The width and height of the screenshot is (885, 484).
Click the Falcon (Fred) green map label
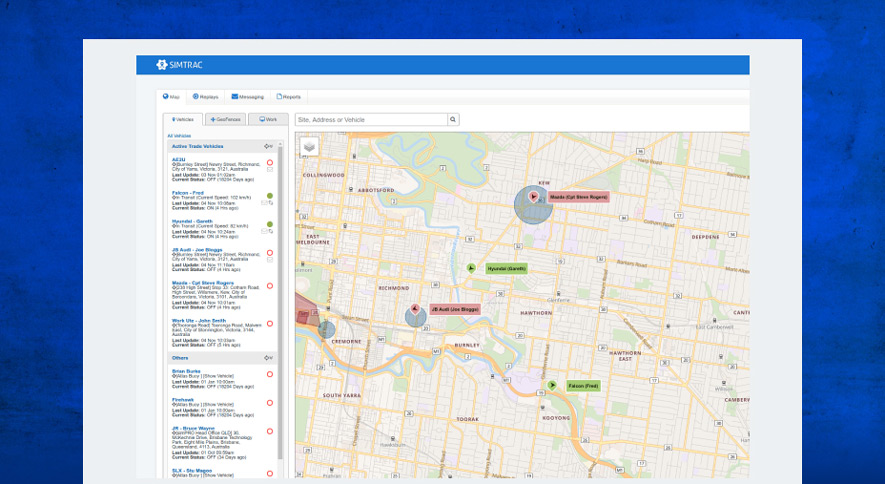pos(584,386)
